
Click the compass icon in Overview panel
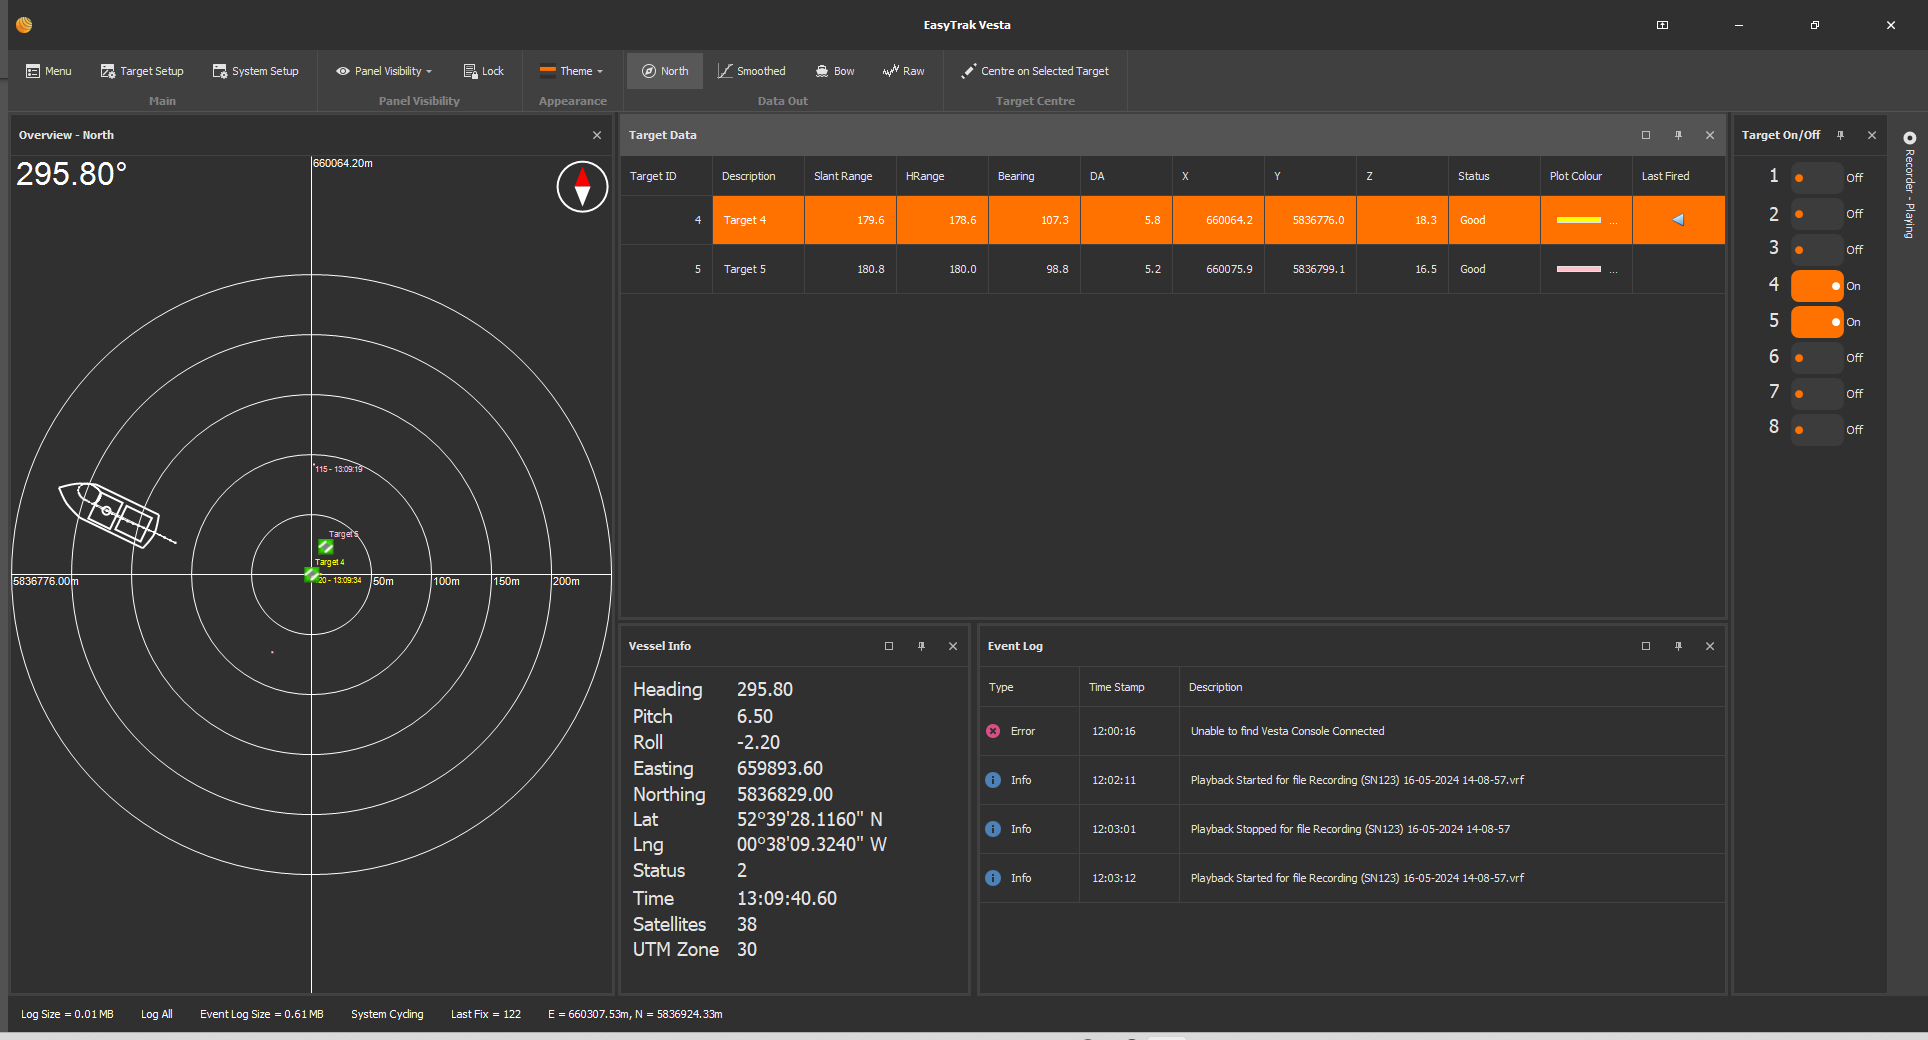582,187
